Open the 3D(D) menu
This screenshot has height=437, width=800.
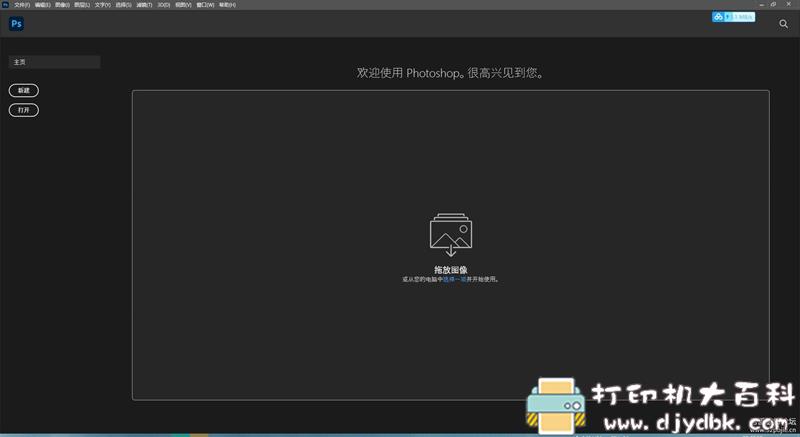click(x=163, y=5)
